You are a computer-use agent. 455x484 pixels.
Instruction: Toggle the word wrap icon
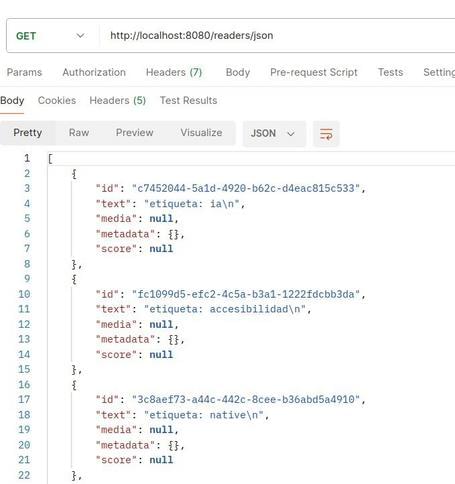pos(326,134)
